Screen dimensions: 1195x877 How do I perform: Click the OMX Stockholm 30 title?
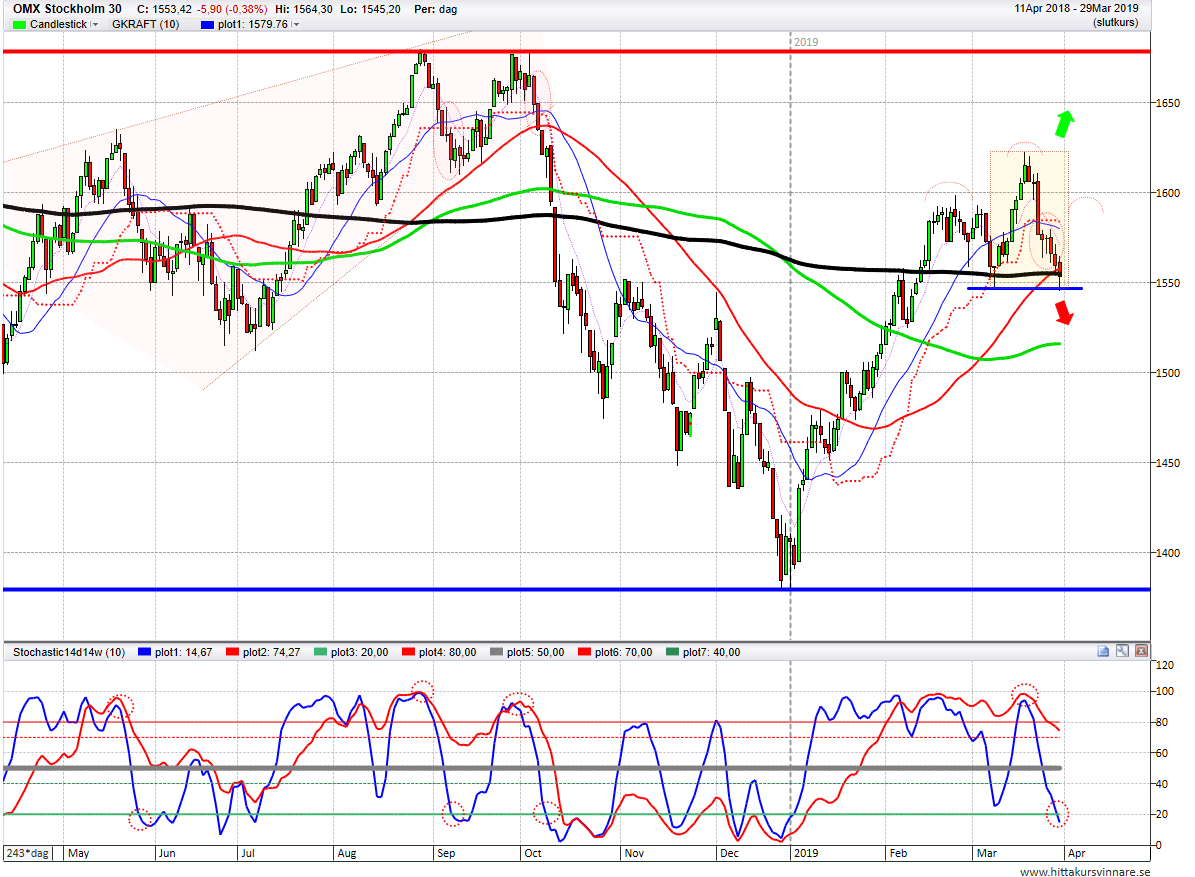tap(67, 9)
